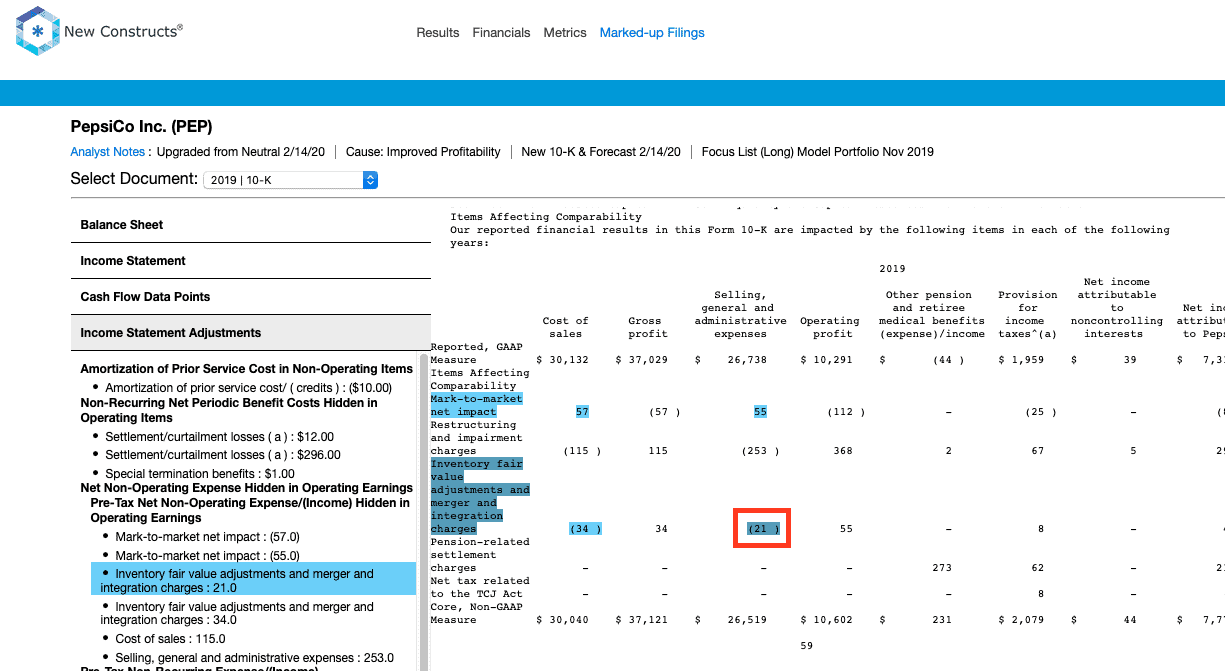
Task: Open the Select Document dropdown
Action: coord(290,180)
